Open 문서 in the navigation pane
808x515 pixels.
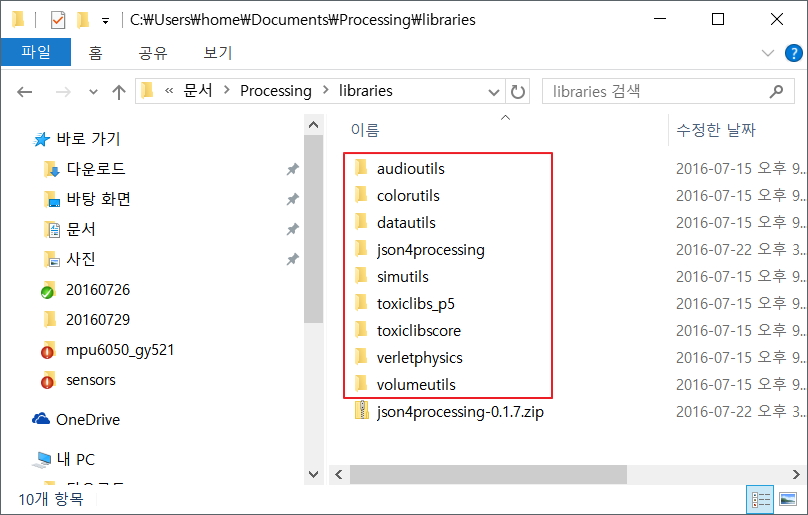point(80,229)
